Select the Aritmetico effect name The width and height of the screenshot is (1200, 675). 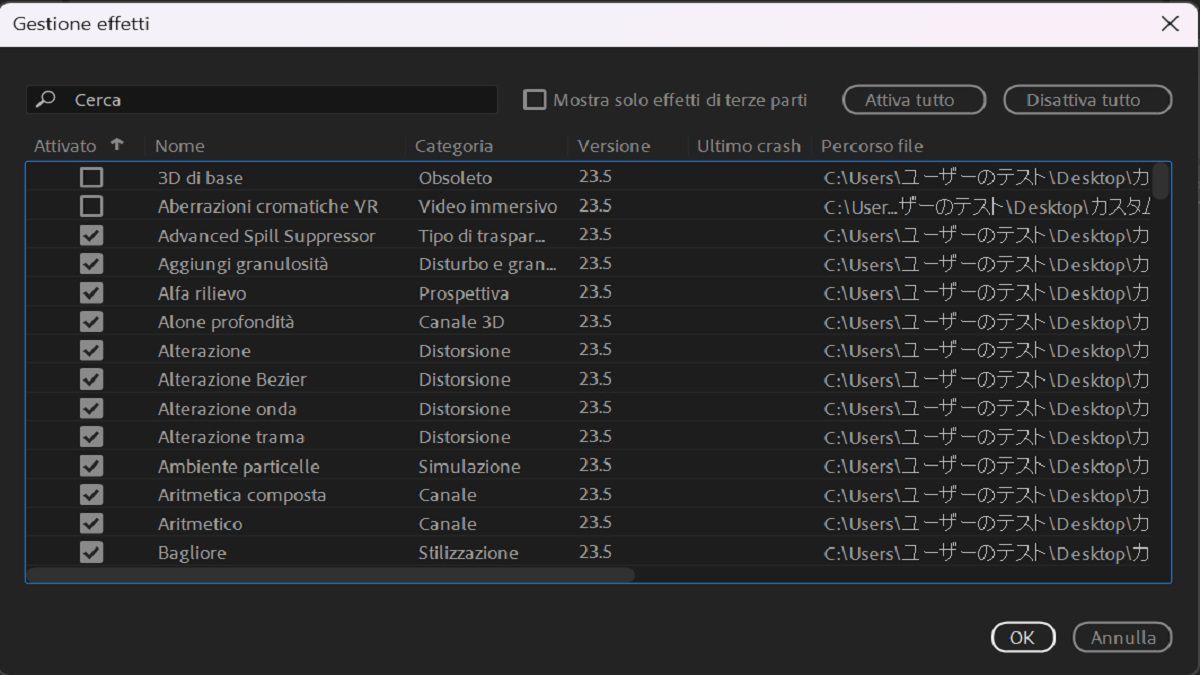click(200, 523)
